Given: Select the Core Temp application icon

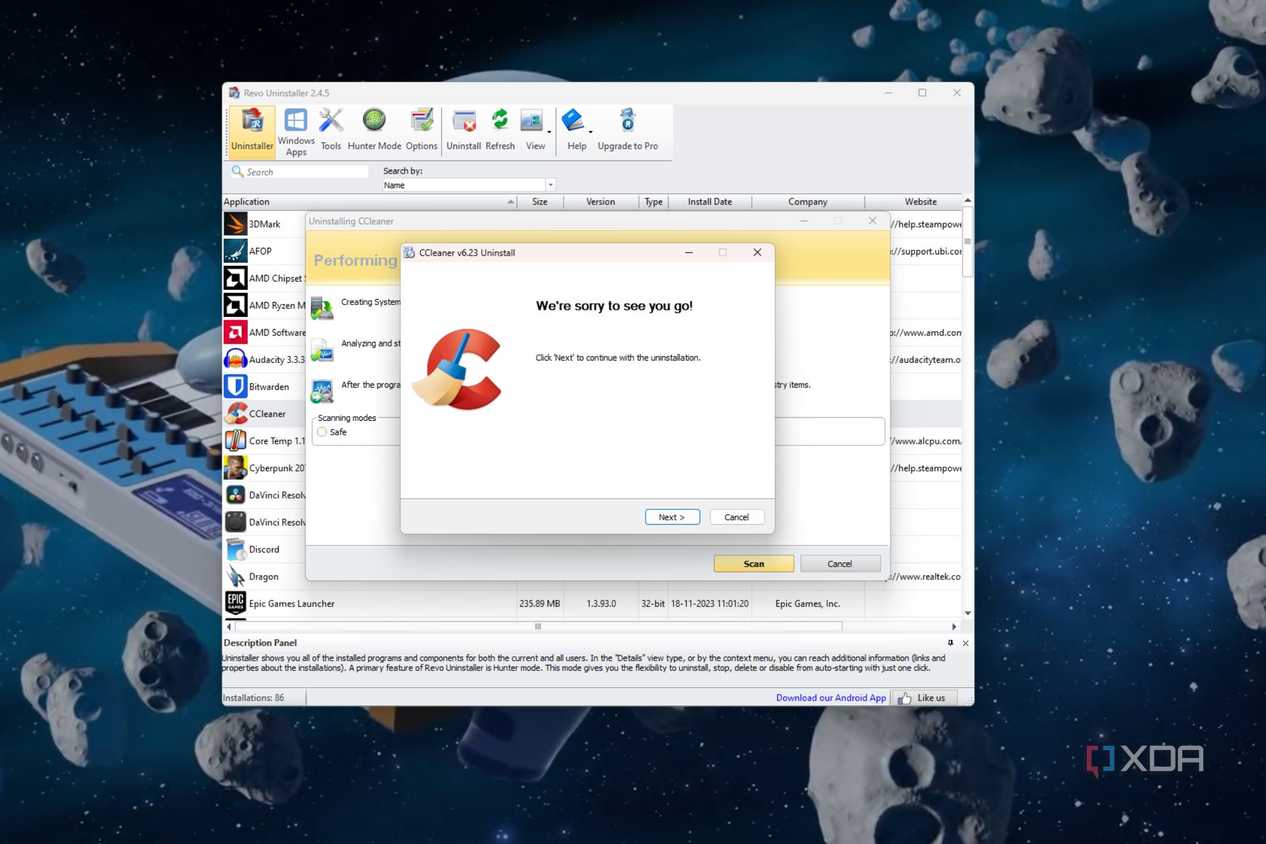Looking at the screenshot, I should coord(235,440).
